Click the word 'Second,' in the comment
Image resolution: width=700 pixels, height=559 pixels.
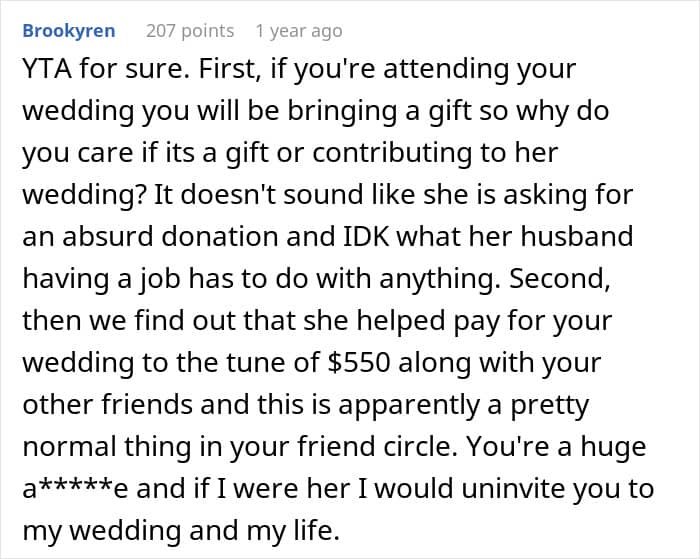560,279
